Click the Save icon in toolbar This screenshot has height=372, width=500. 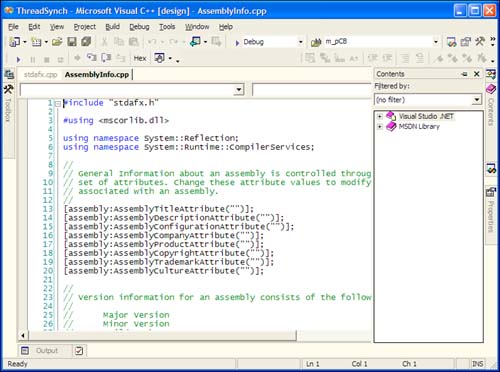pos(72,42)
